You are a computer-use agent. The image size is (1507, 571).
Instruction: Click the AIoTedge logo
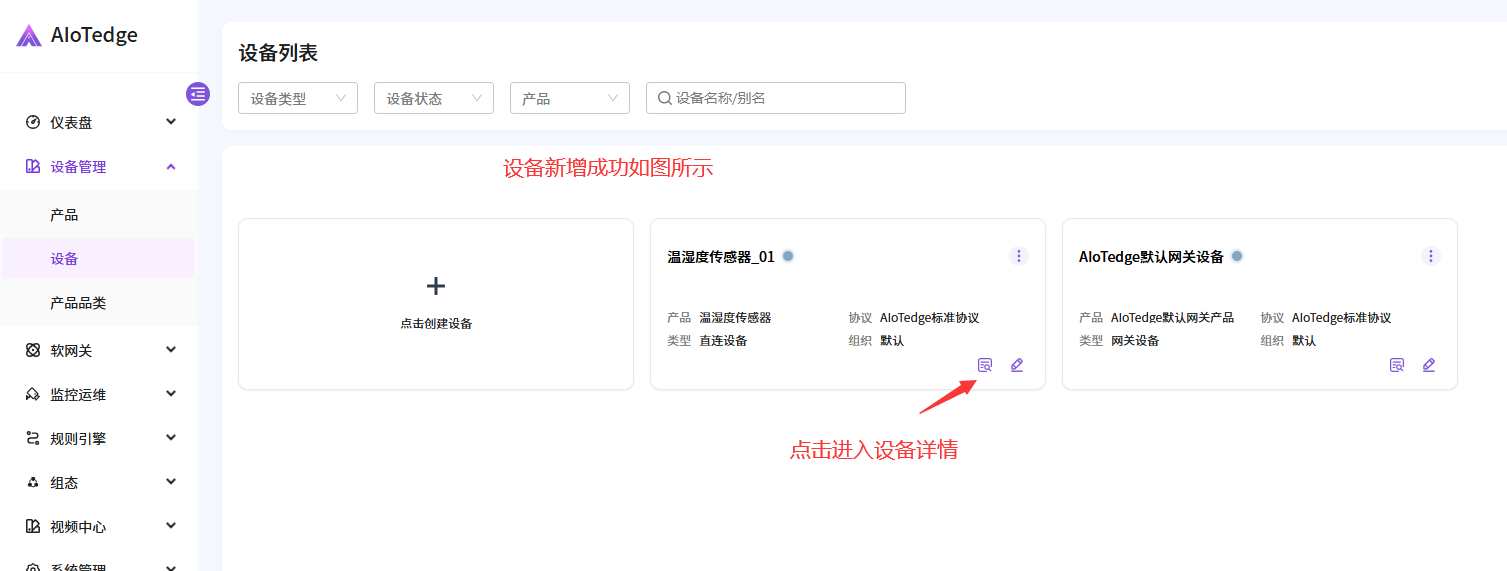point(78,36)
